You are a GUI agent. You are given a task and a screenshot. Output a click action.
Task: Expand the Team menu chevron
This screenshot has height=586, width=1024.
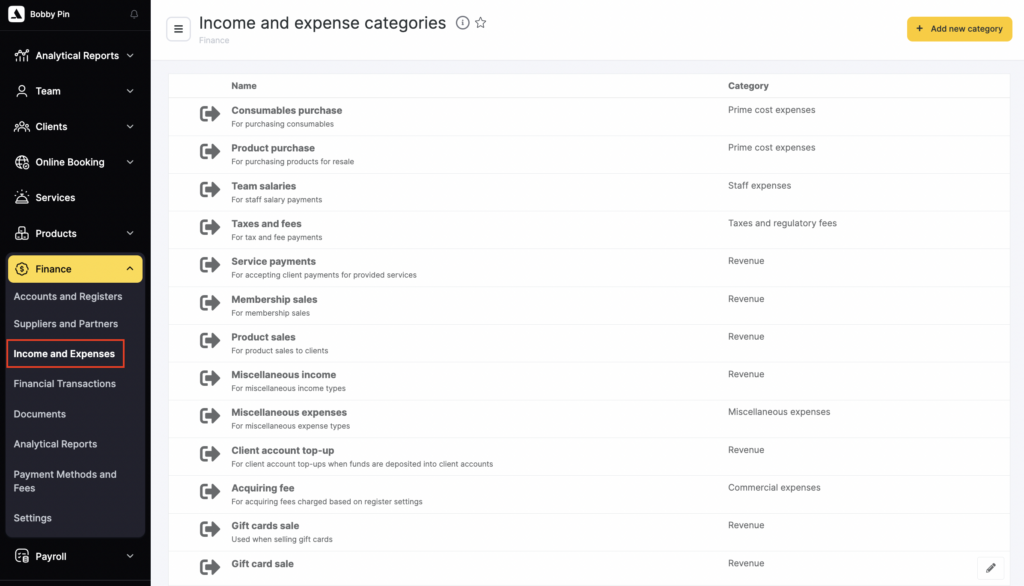click(x=130, y=91)
